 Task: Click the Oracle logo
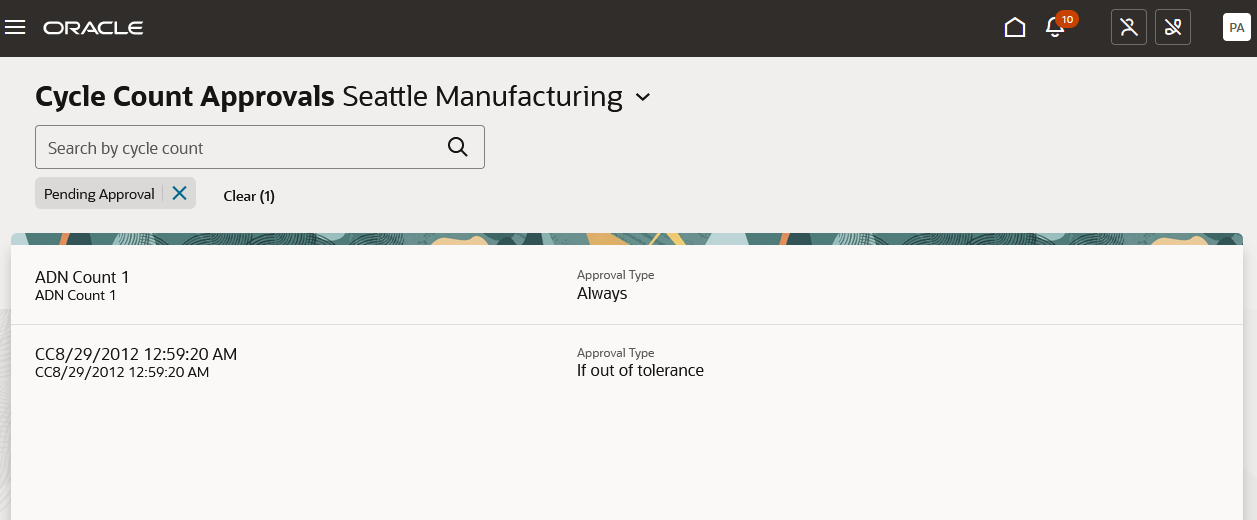pyautogui.click(x=93, y=27)
